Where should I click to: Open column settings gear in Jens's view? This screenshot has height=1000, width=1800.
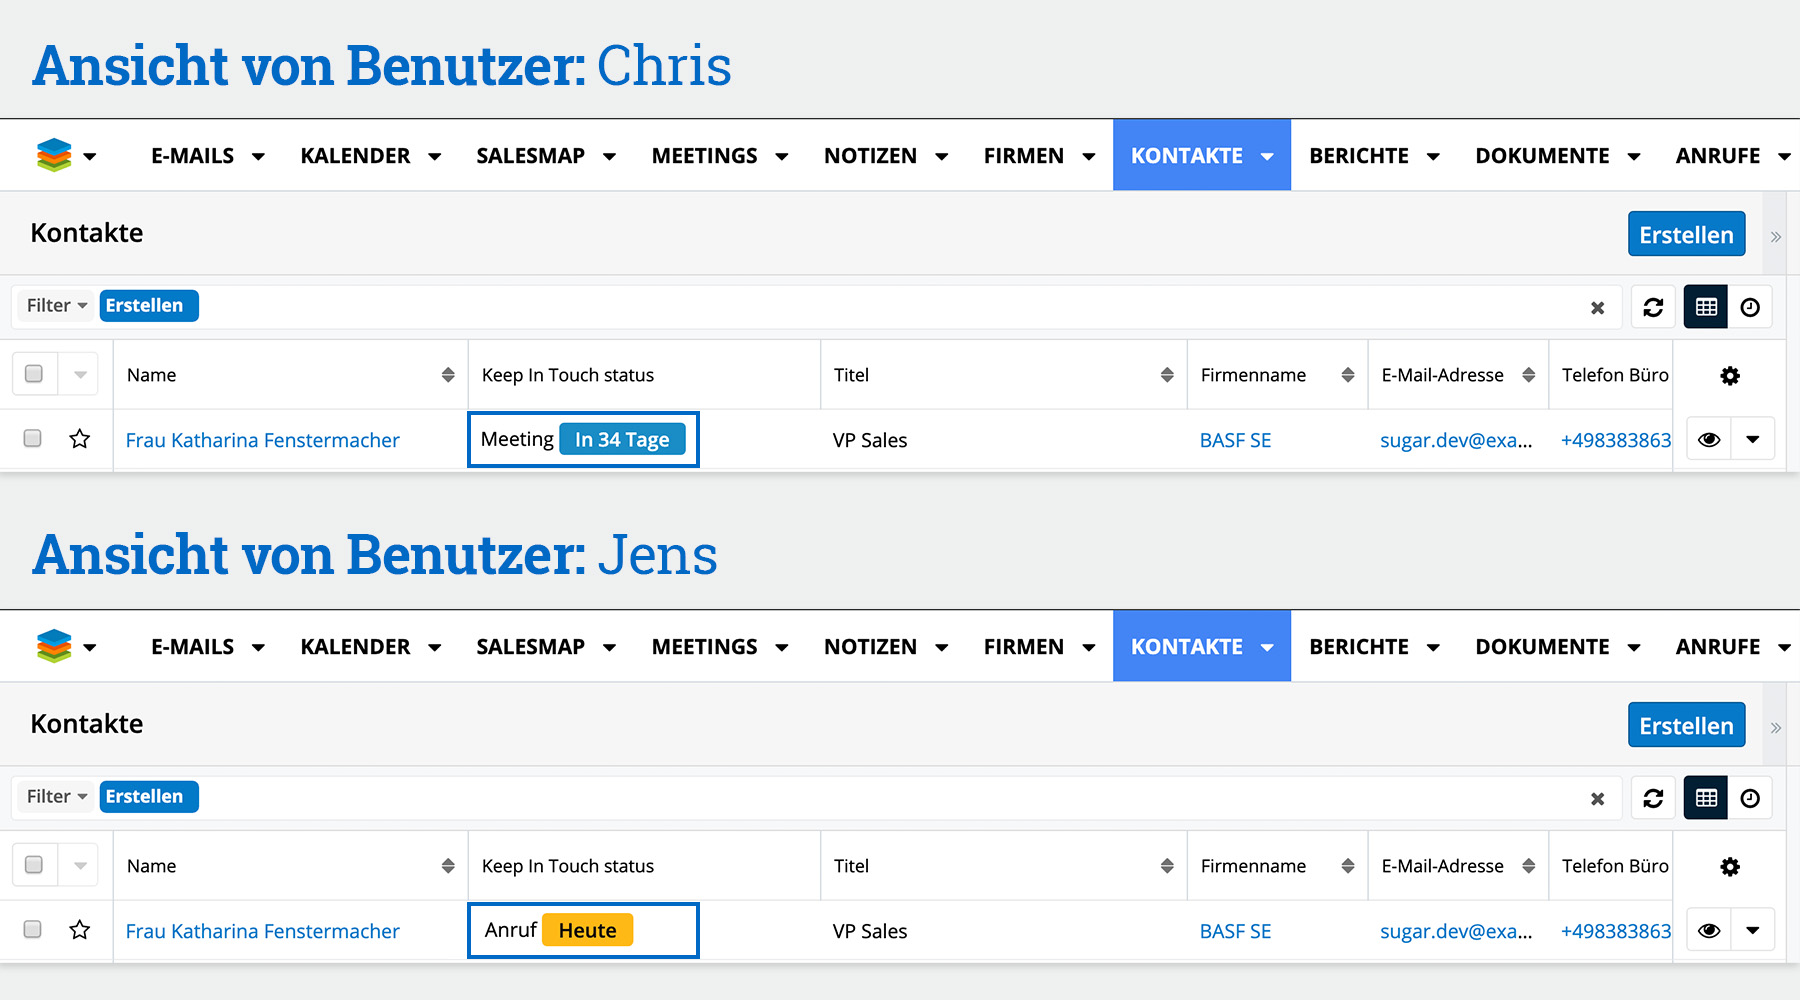[x=1730, y=866]
